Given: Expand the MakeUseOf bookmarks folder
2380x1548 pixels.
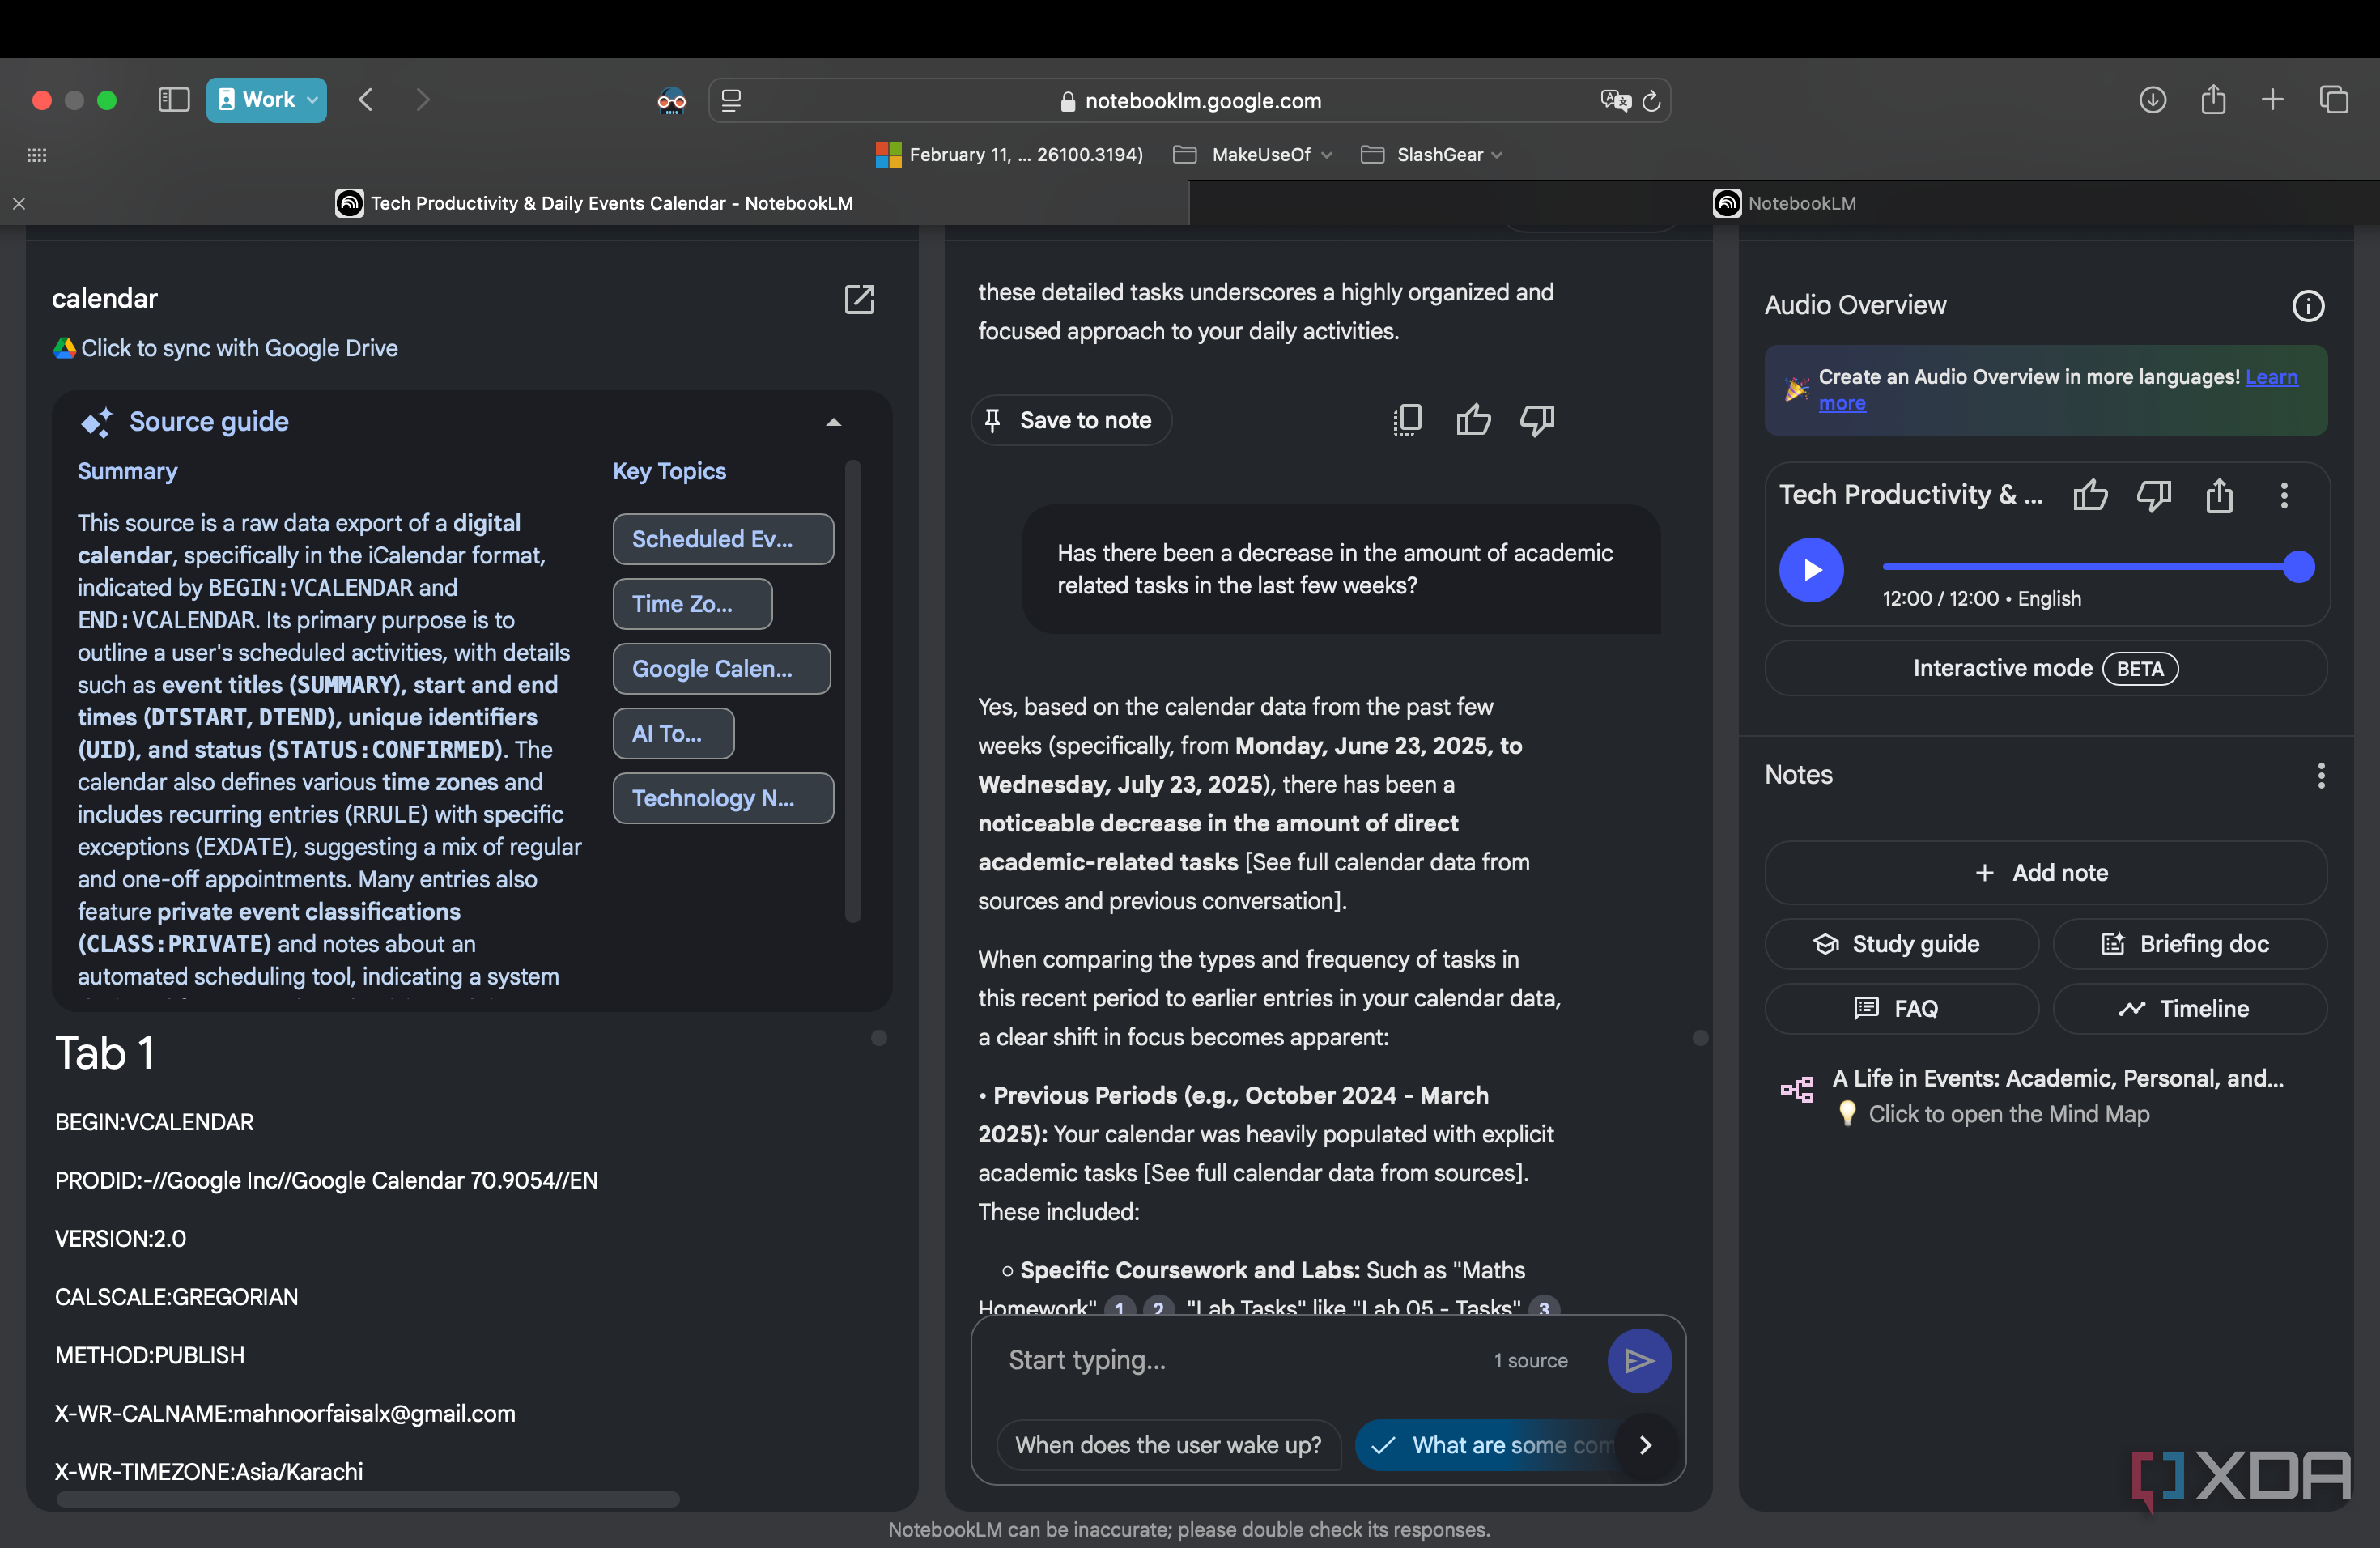Looking at the screenshot, I should tap(1253, 155).
